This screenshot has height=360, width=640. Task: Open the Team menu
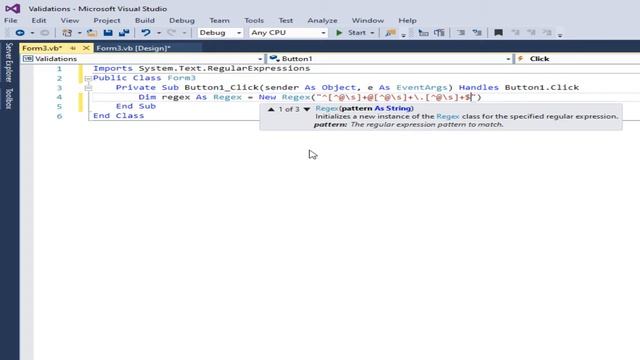coord(219,20)
